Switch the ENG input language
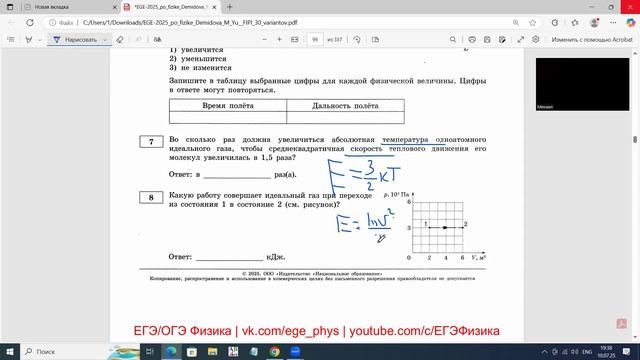 pos(587,351)
